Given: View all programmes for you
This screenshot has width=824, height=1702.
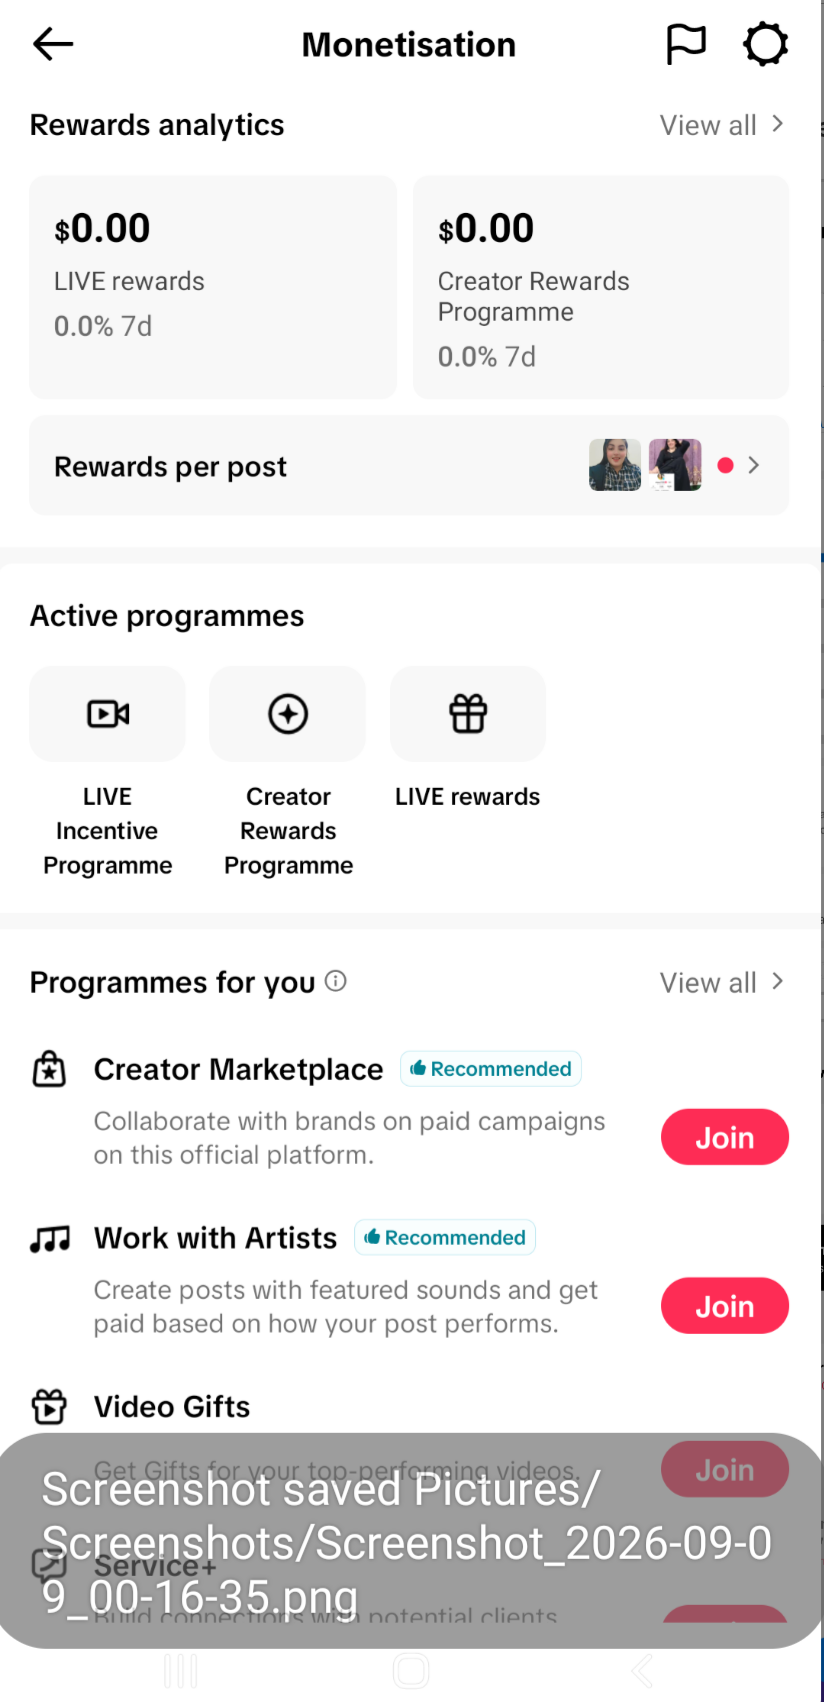Looking at the screenshot, I should 721,983.
